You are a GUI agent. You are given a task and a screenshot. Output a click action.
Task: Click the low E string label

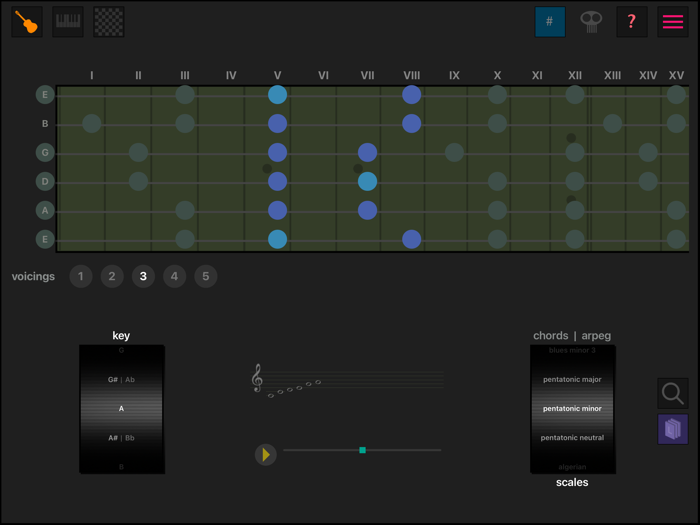pos(45,239)
